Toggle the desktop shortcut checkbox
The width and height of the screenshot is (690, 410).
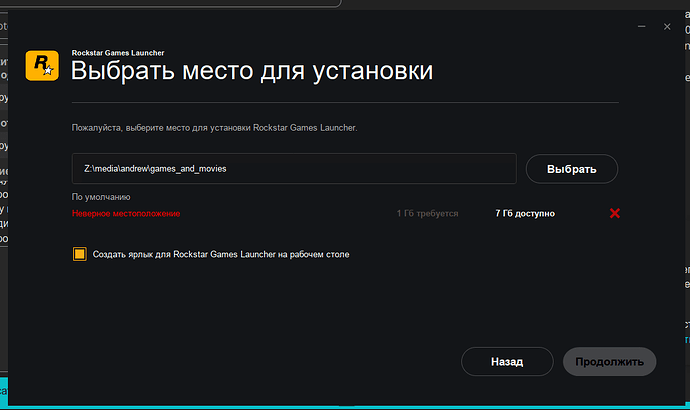[x=80, y=254]
